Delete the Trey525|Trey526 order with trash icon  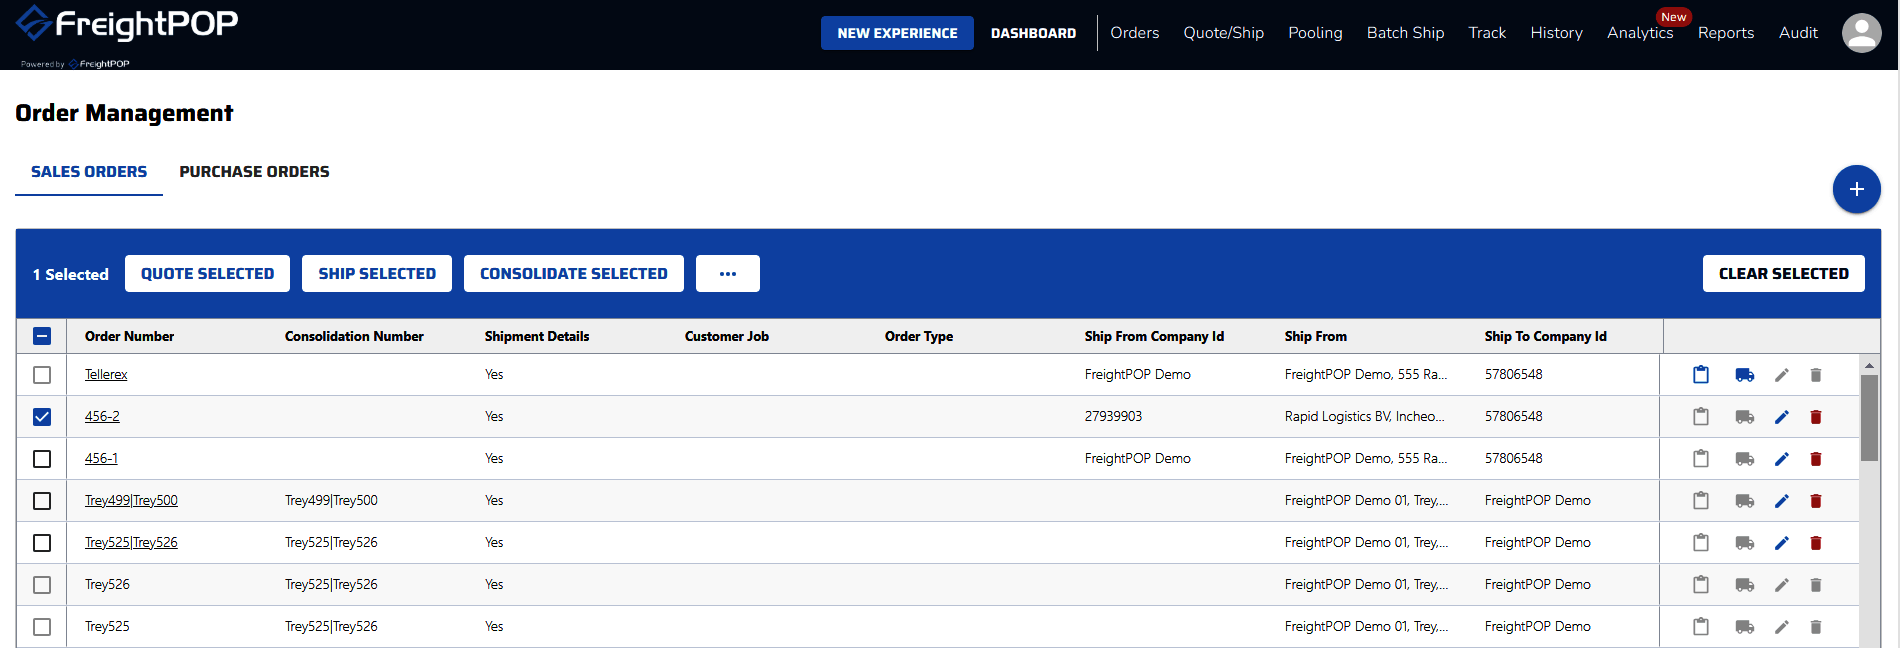(x=1816, y=543)
